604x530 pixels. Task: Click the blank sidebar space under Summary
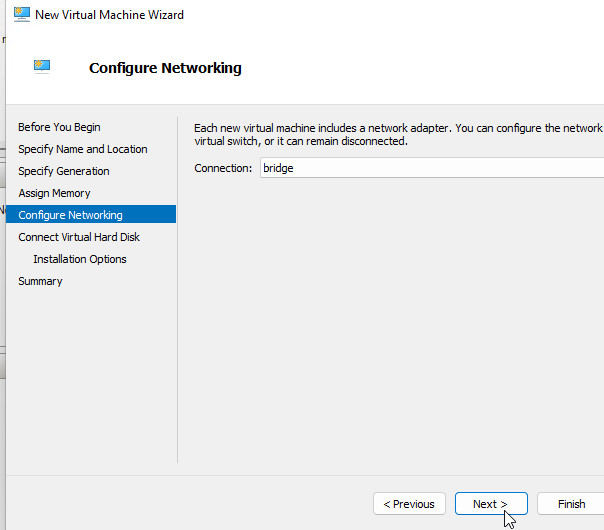click(90, 380)
